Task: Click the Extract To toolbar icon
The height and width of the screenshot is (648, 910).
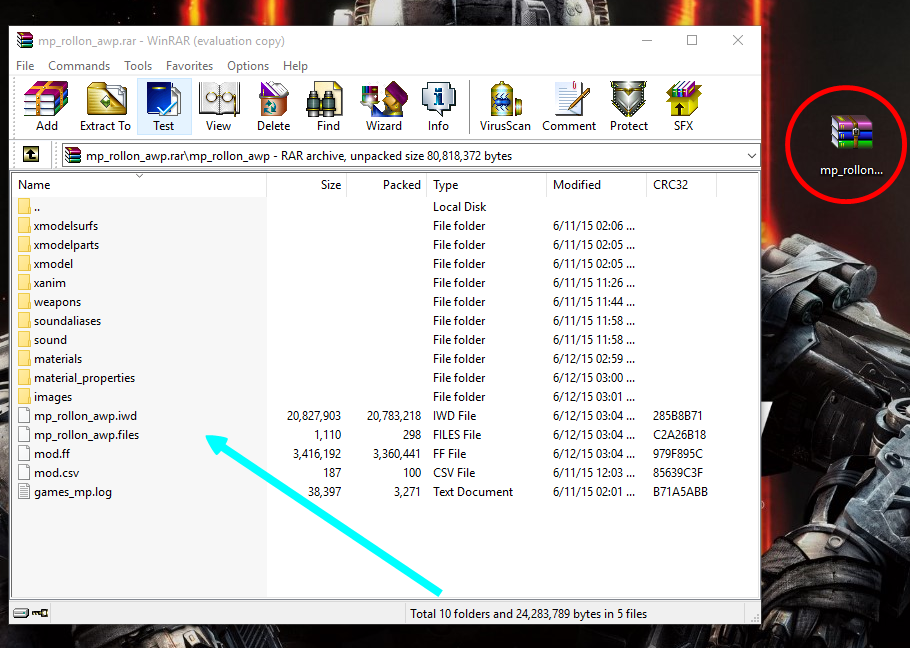Action: pyautogui.click(x=105, y=106)
